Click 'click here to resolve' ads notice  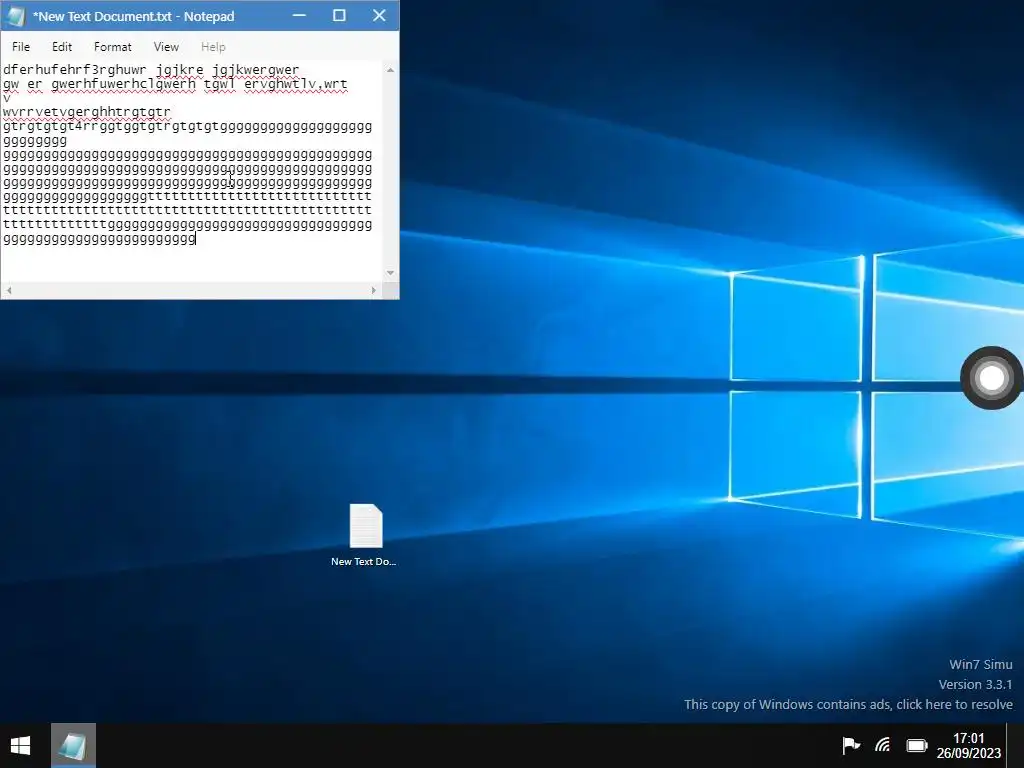(x=955, y=705)
